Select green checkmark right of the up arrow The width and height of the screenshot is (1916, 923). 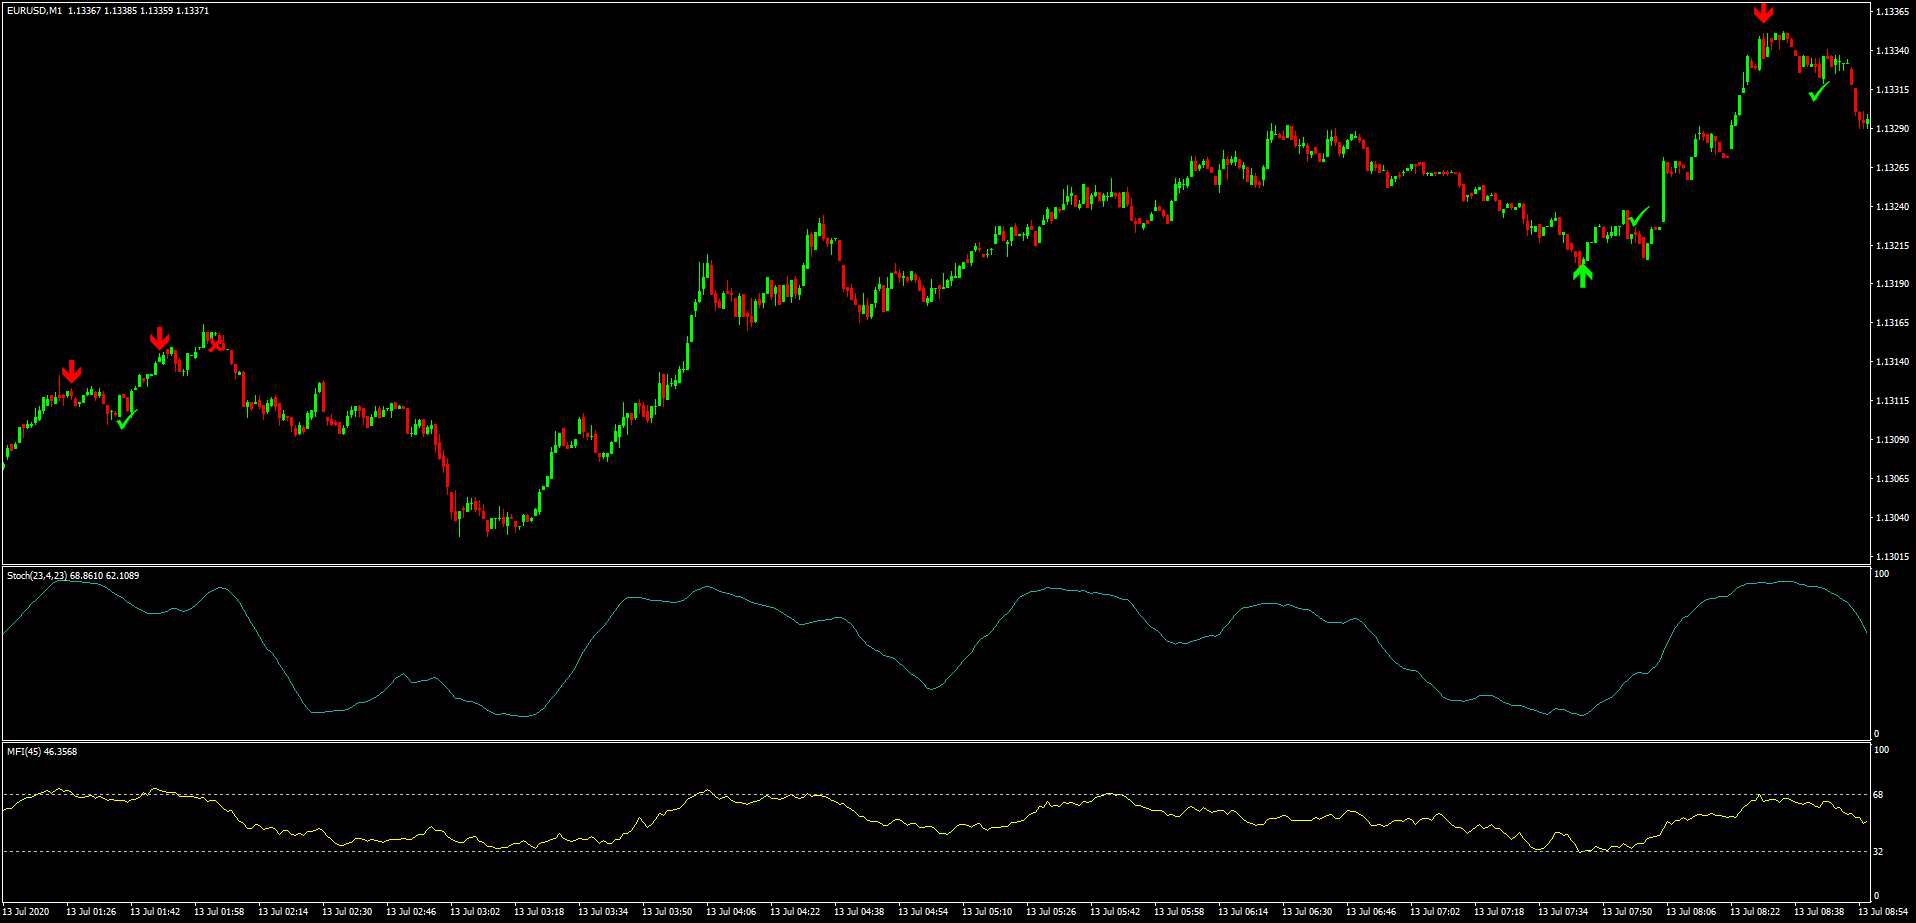[1639, 216]
